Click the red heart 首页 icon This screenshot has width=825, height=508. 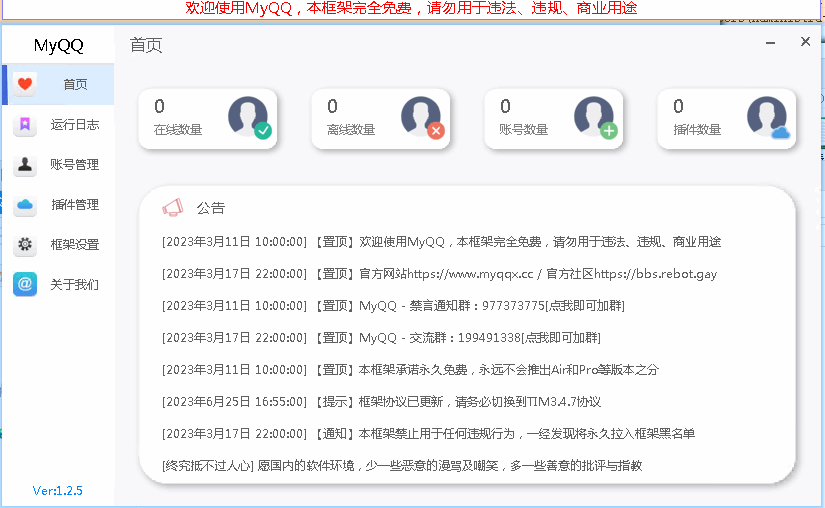25,84
